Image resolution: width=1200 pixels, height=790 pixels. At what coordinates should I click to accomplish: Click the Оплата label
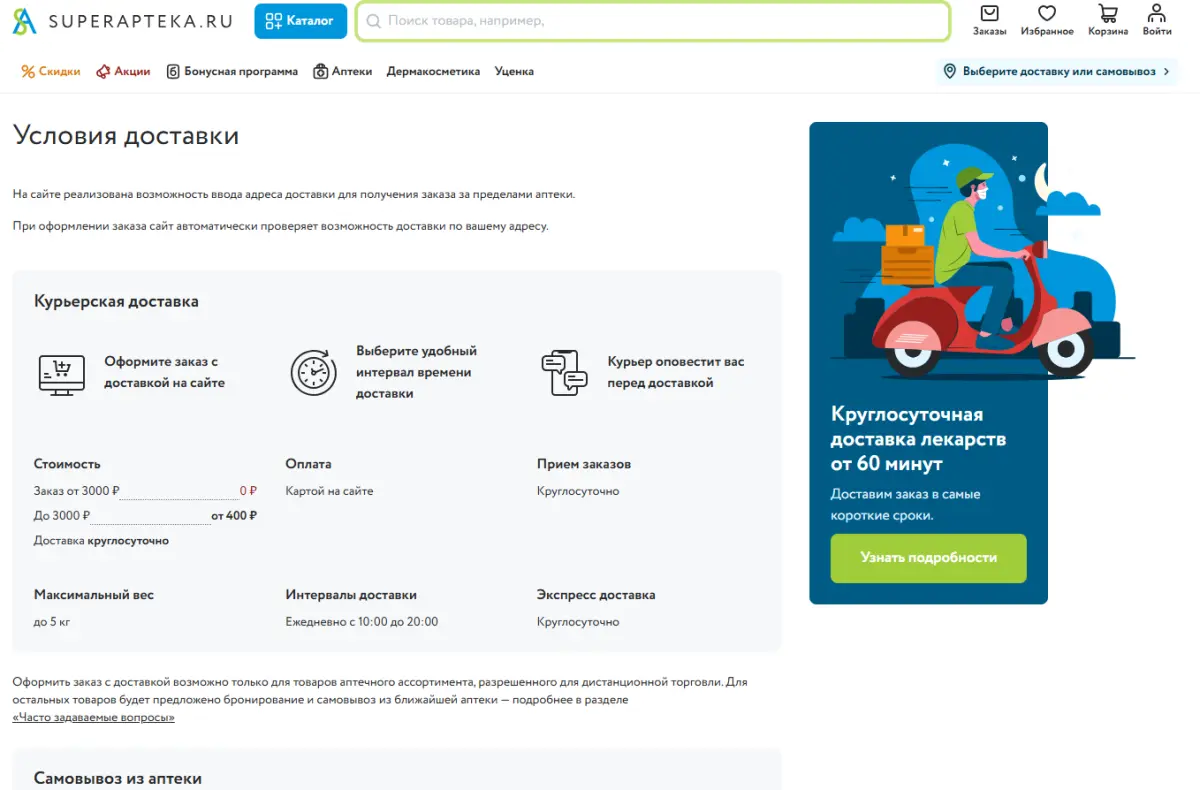pyautogui.click(x=308, y=464)
